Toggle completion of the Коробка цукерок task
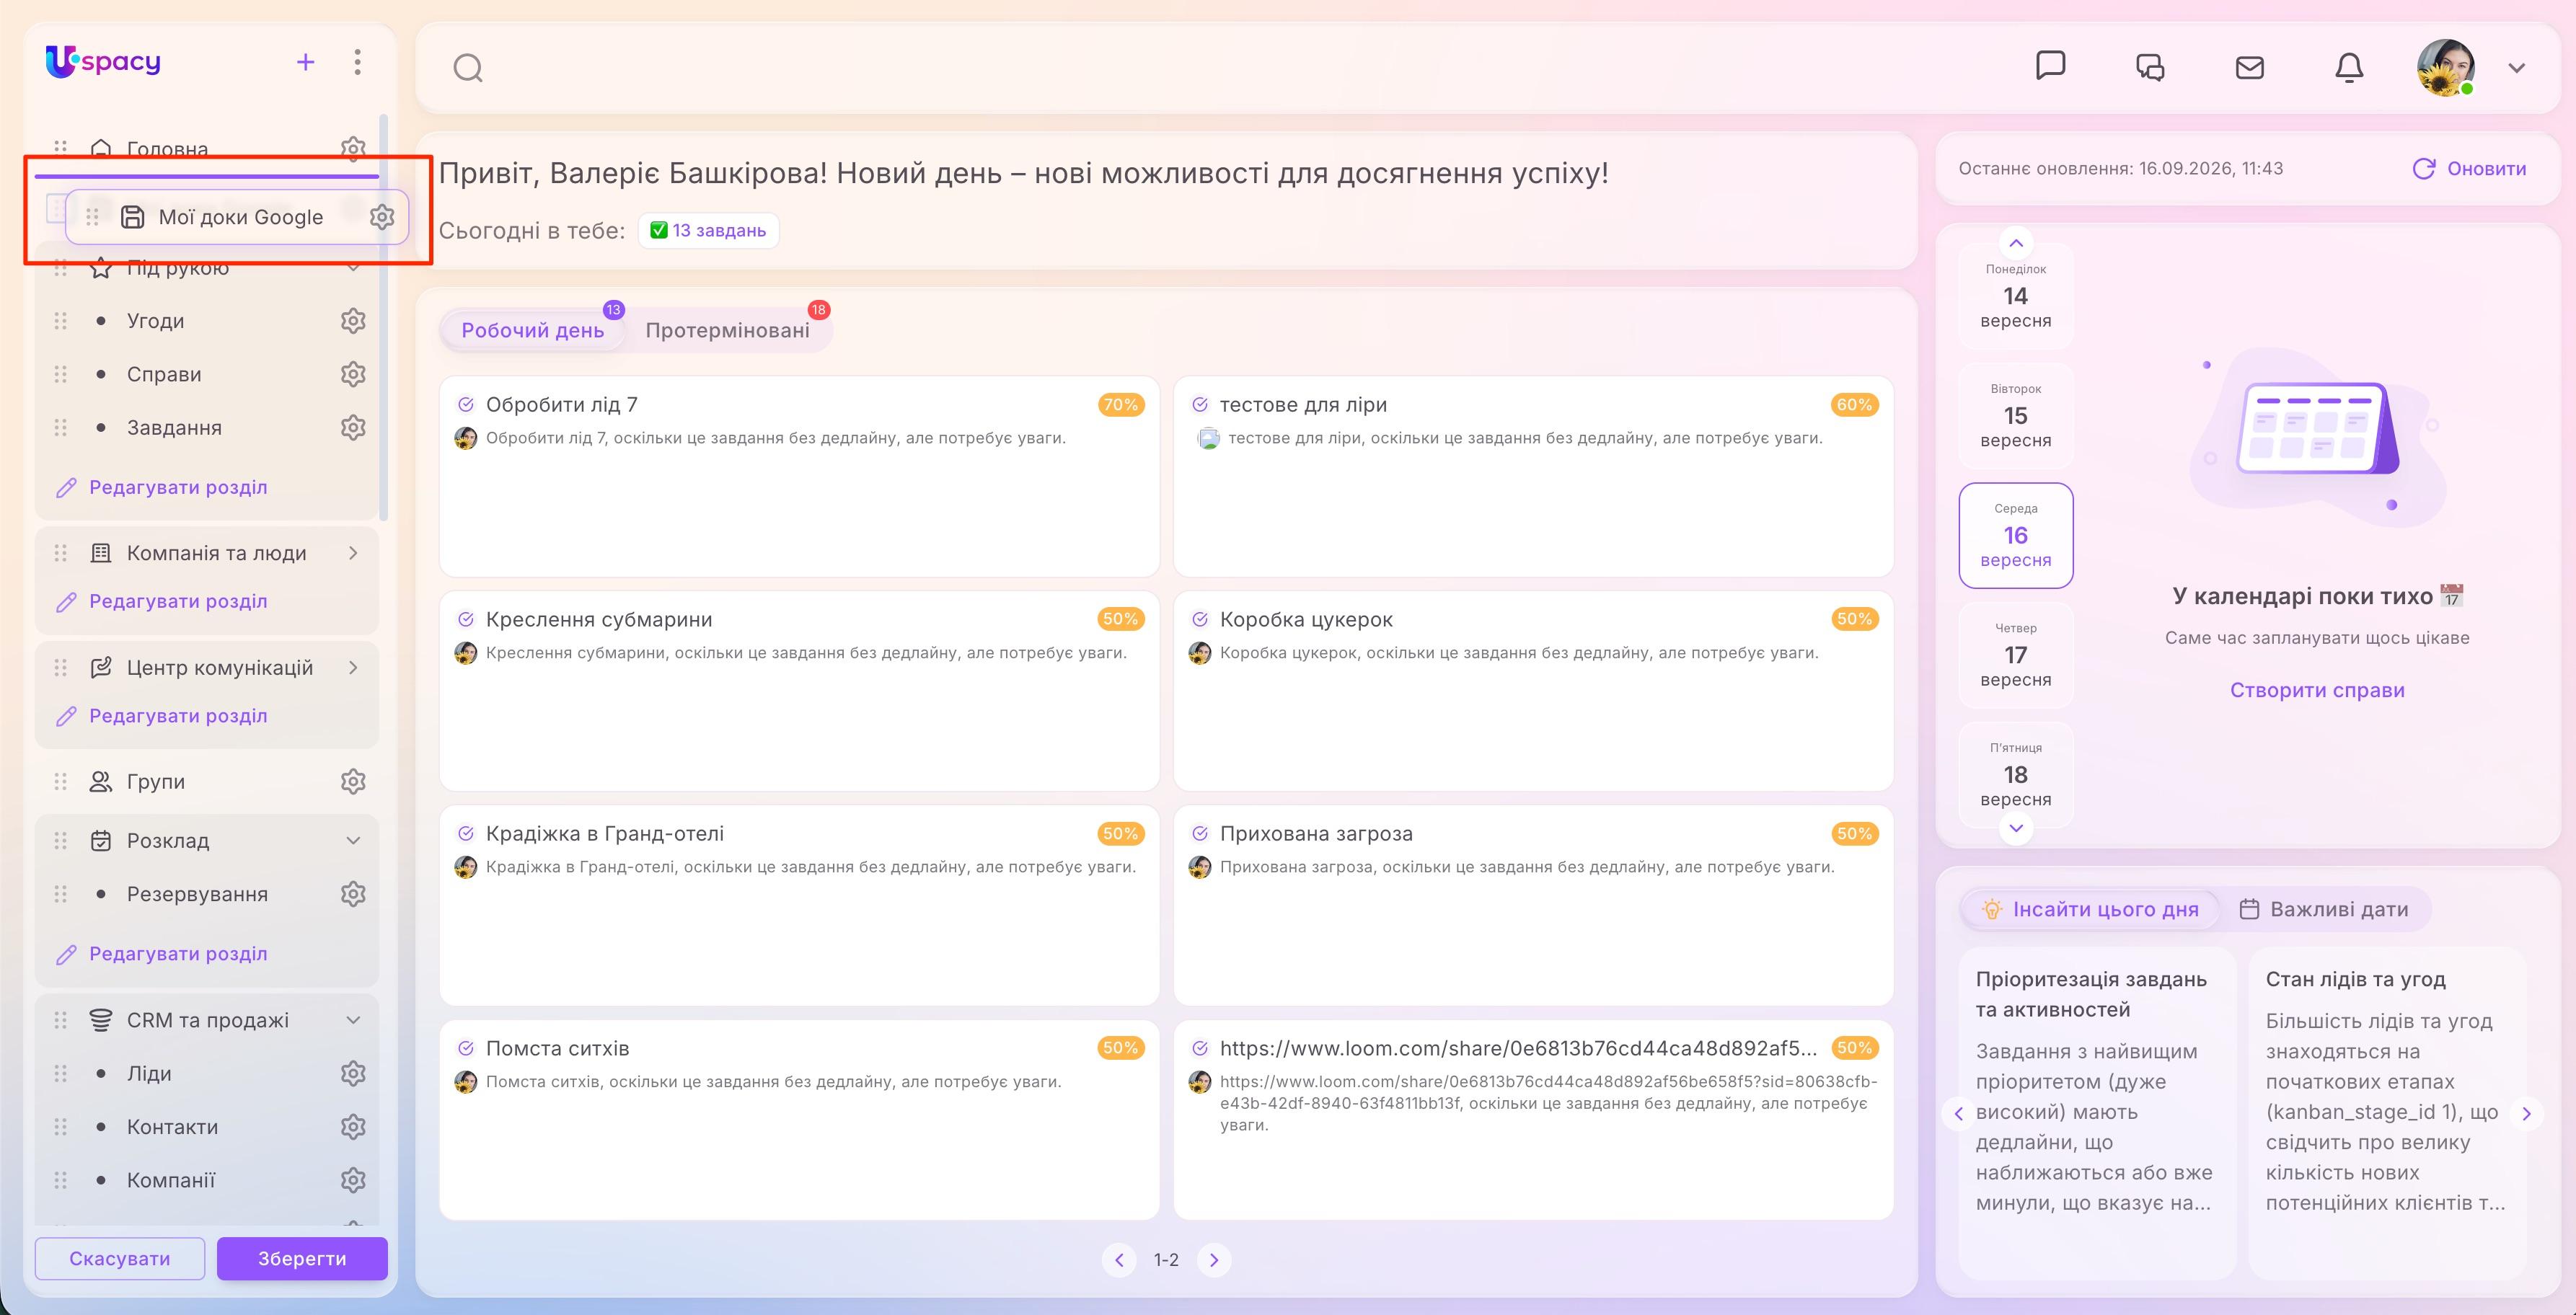 click(1200, 619)
